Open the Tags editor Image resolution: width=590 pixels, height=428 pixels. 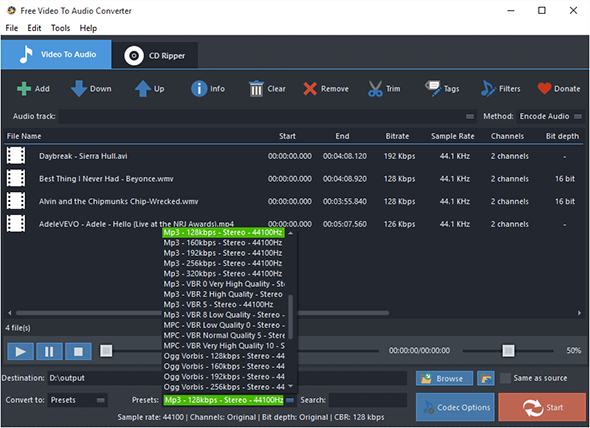point(433,89)
